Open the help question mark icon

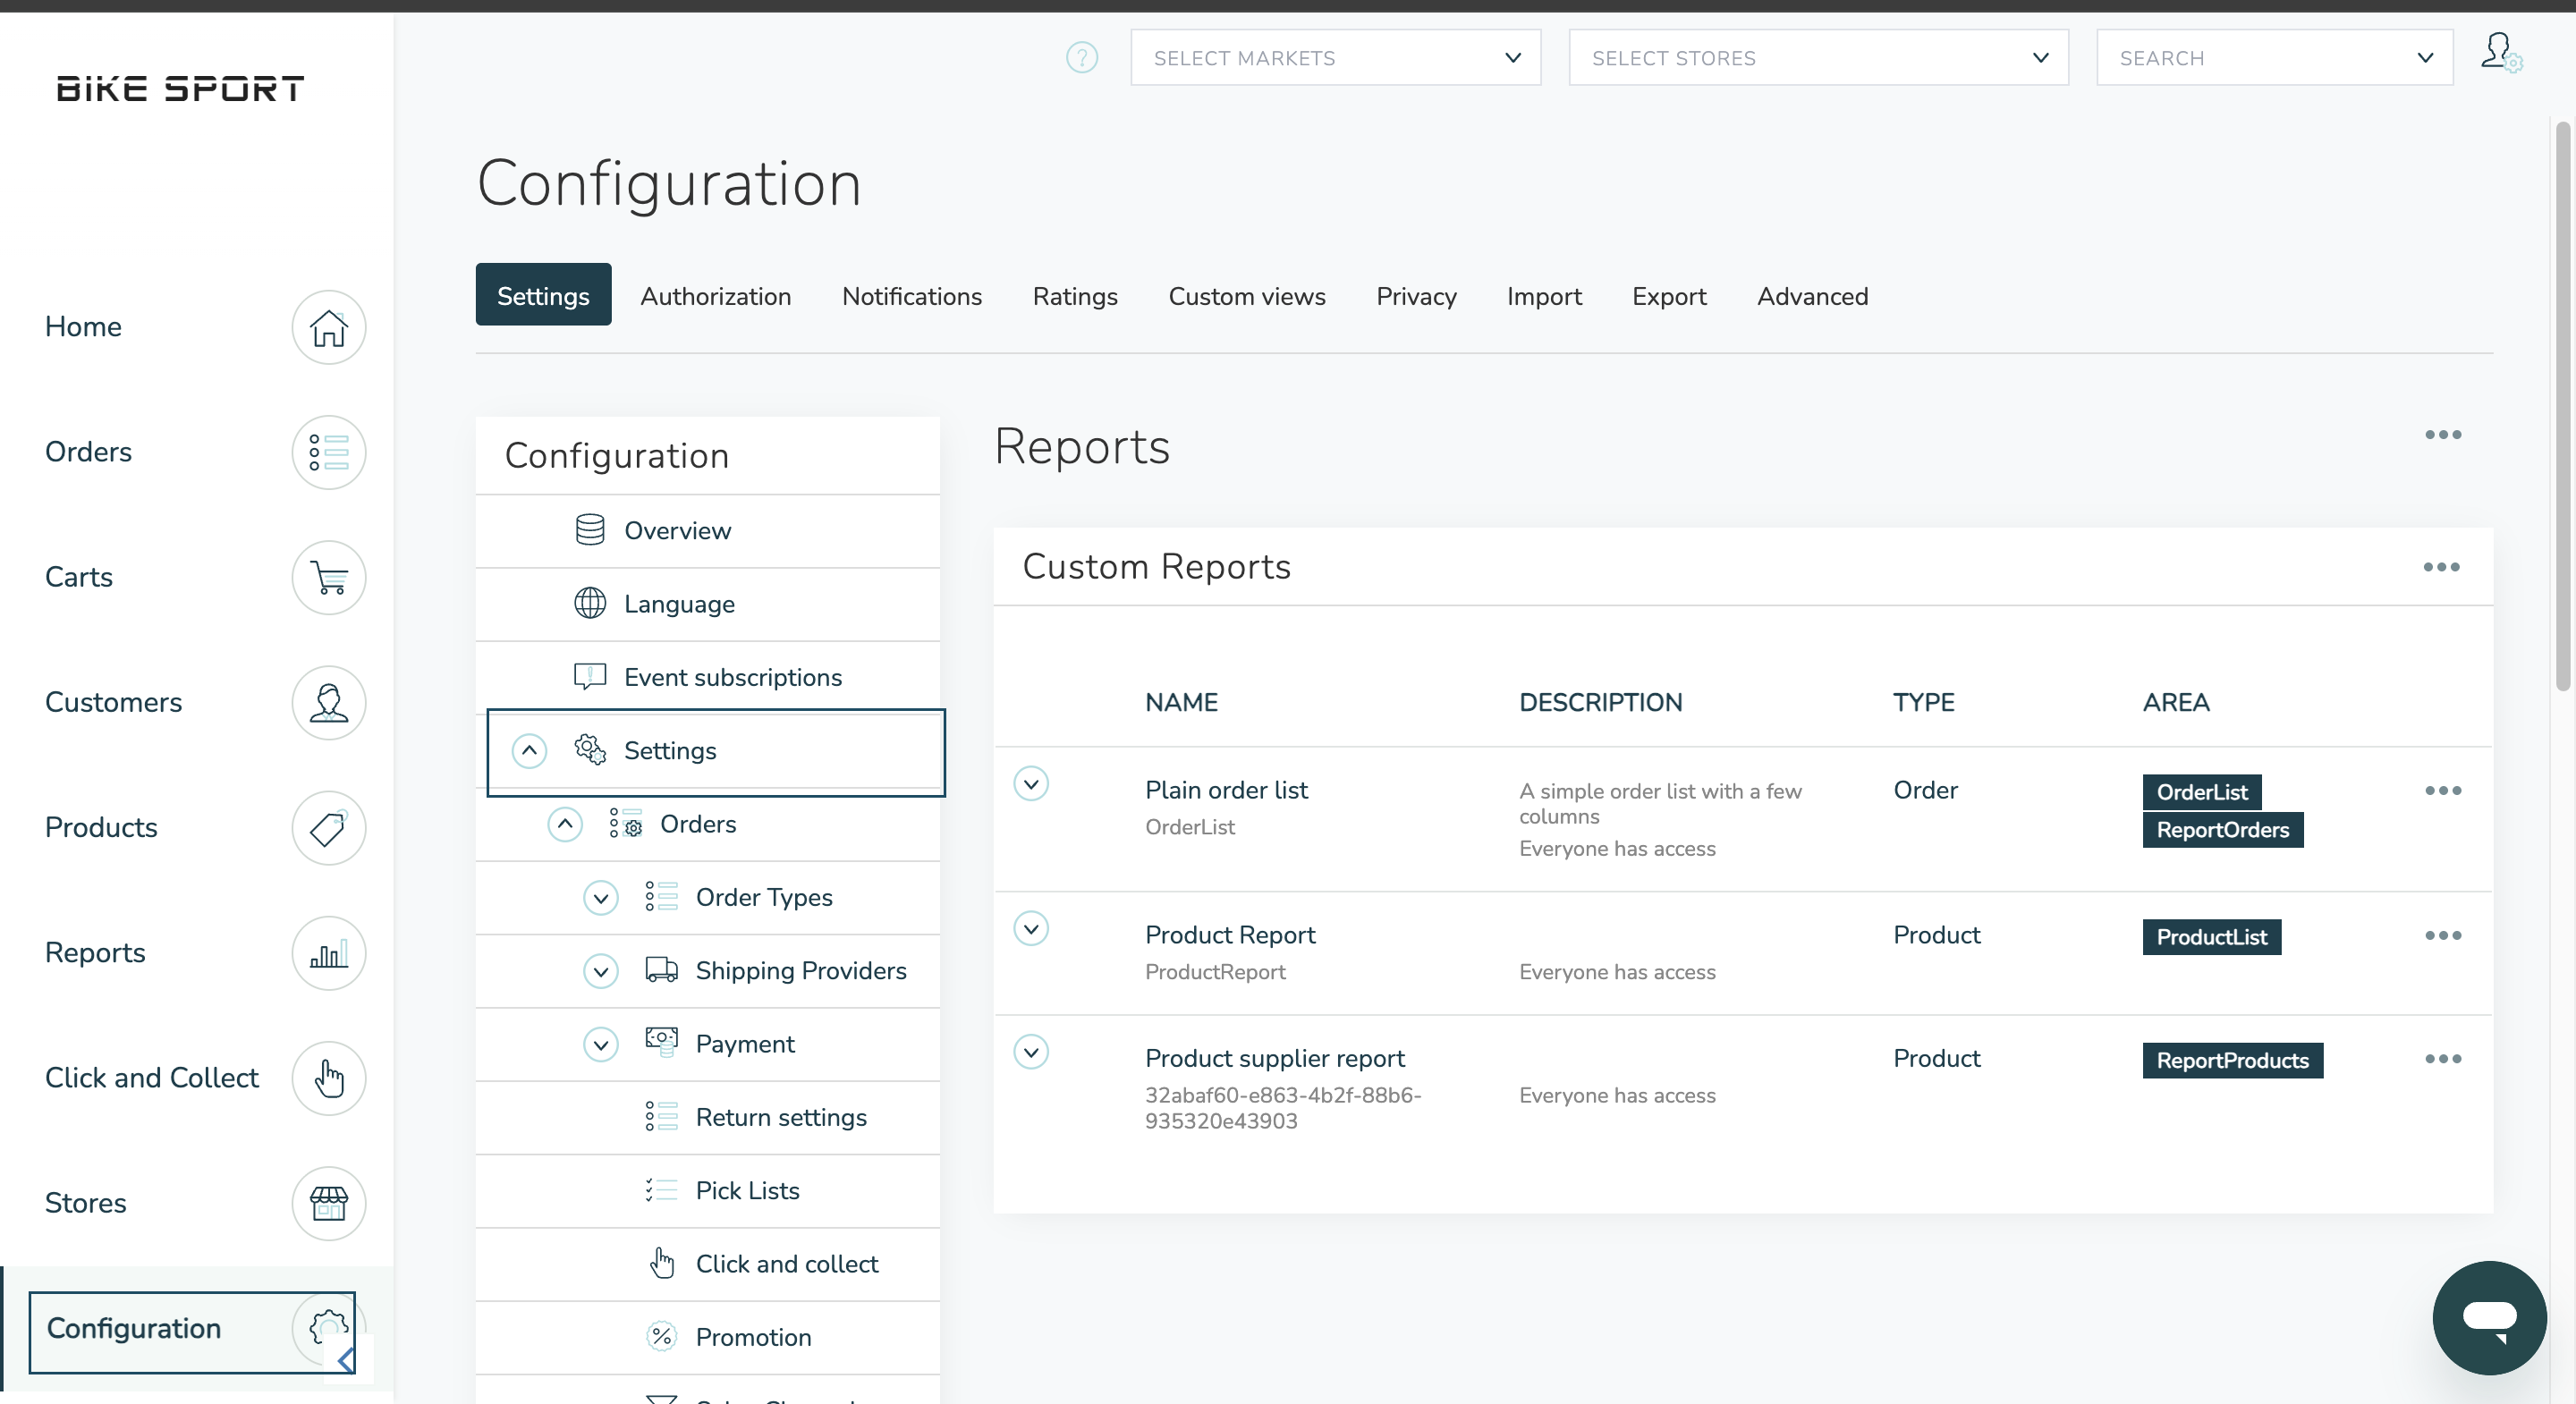click(x=1081, y=58)
